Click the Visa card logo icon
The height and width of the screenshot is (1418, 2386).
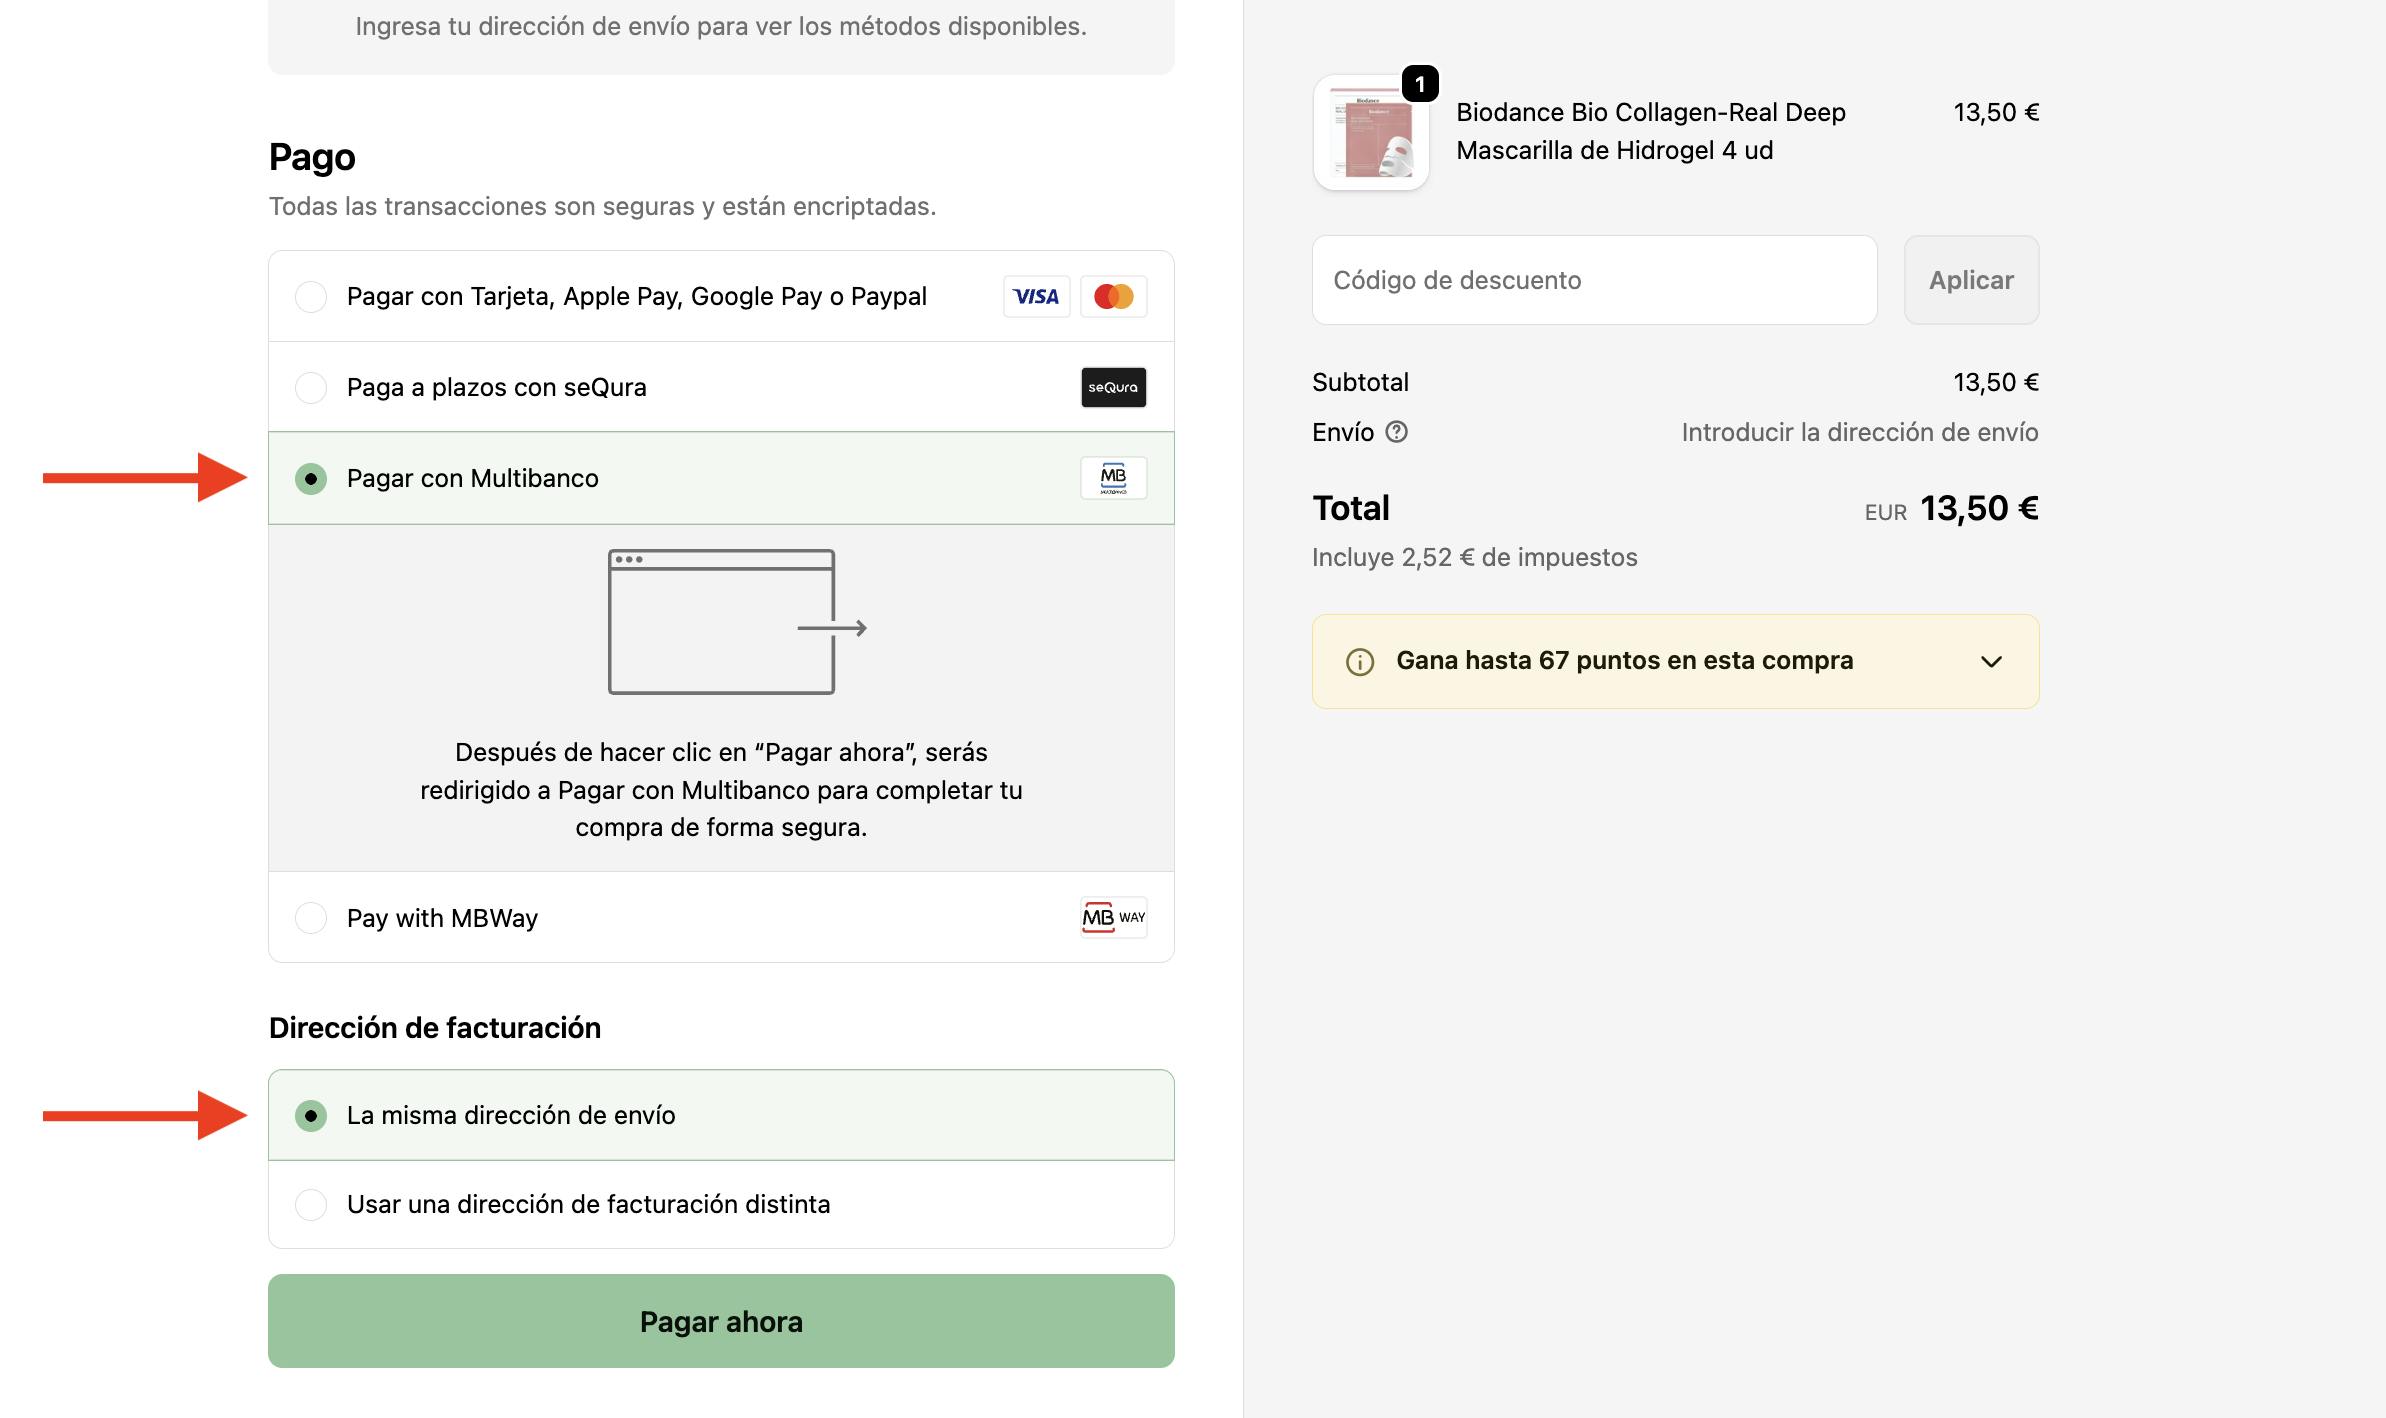pos(1036,296)
